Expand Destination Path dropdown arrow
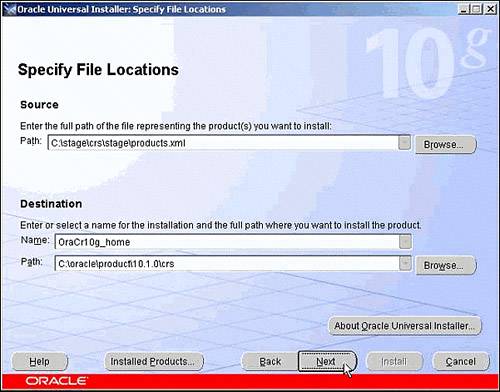This screenshot has height=392, width=500. (405, 263)
